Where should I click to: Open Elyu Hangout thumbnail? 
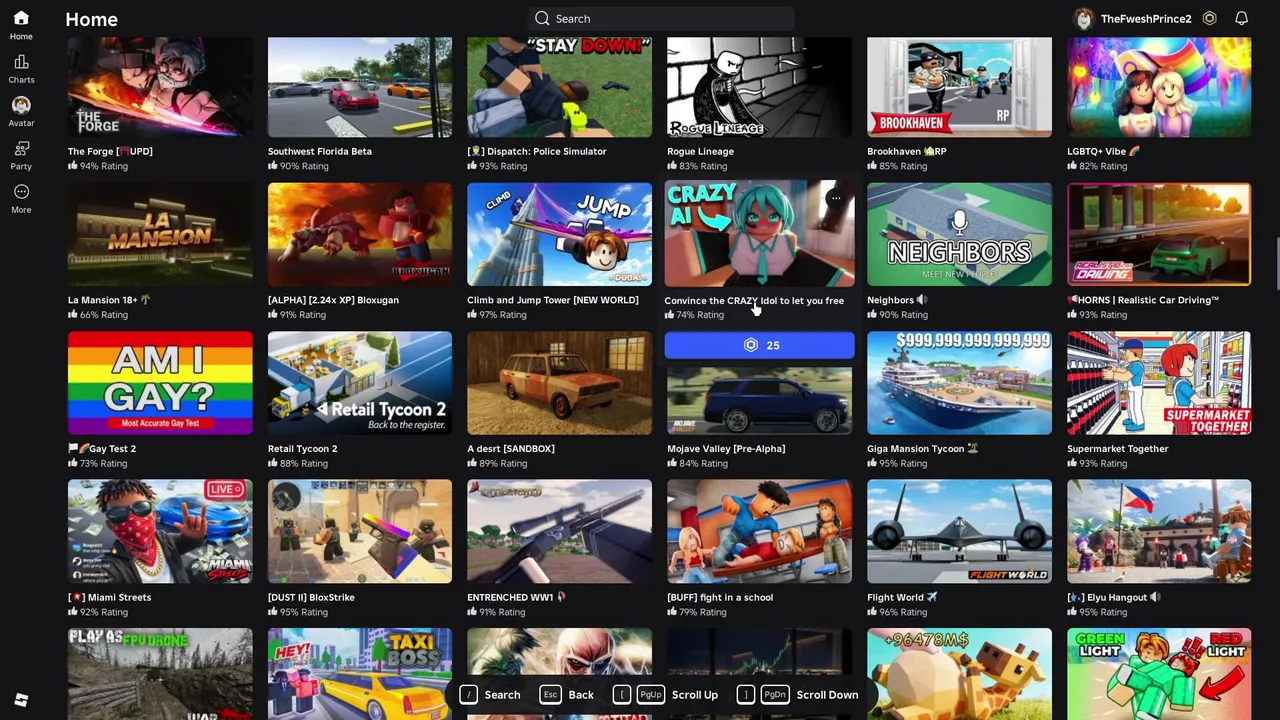(x=1159, y=531)
